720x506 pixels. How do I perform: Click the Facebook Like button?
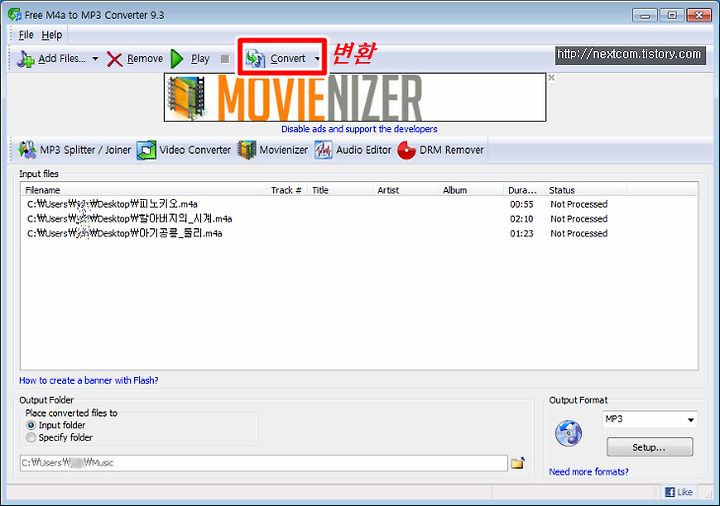tap(679, 492)
